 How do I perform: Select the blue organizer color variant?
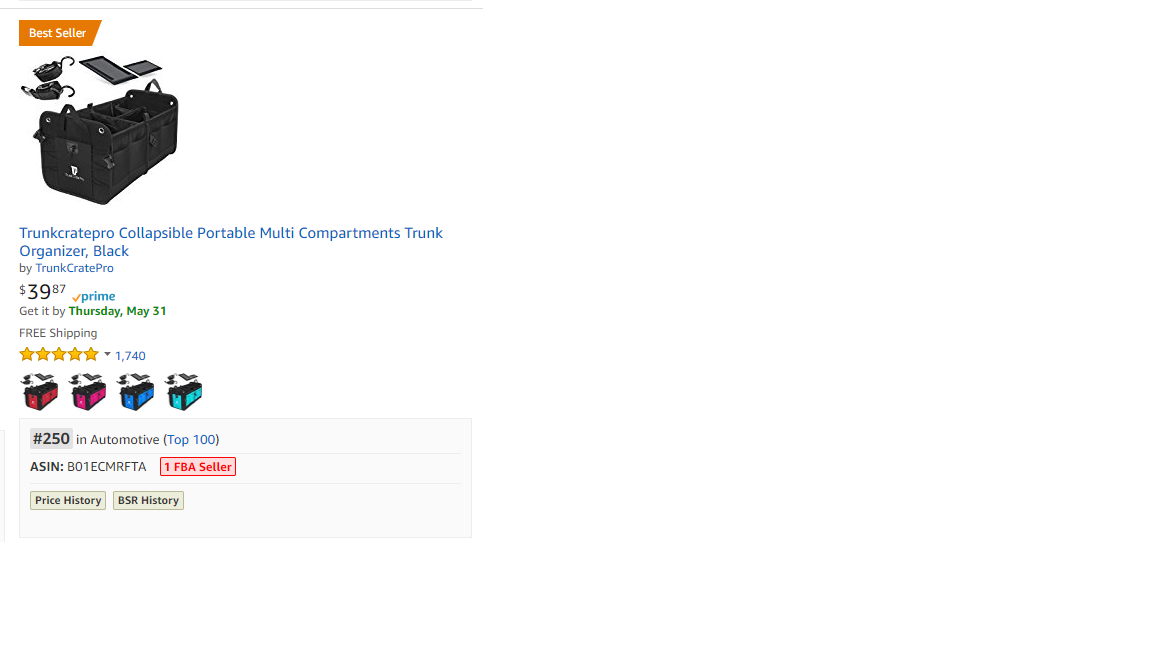[136, 392]
